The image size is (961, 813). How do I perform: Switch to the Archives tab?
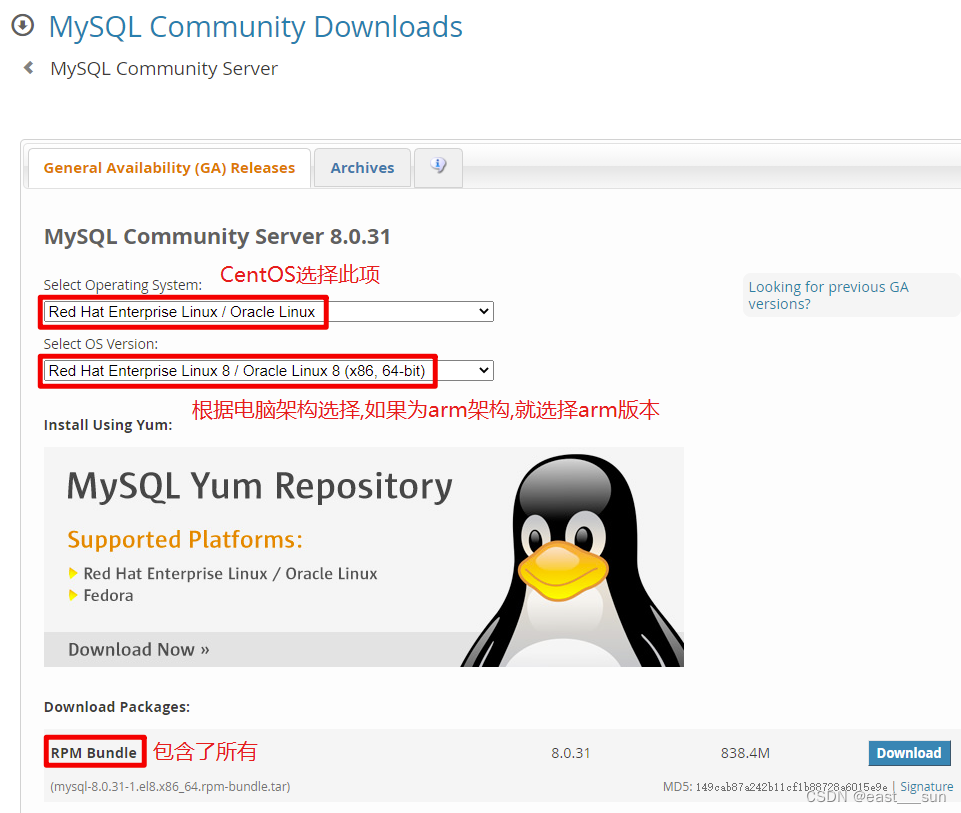pos(362,168)
